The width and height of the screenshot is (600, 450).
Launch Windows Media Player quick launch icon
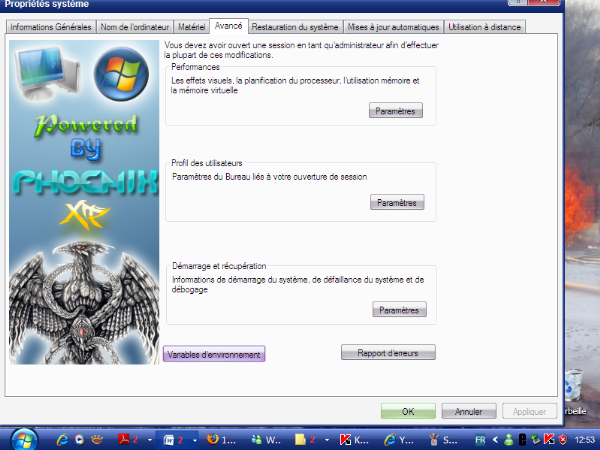[80, 440]
